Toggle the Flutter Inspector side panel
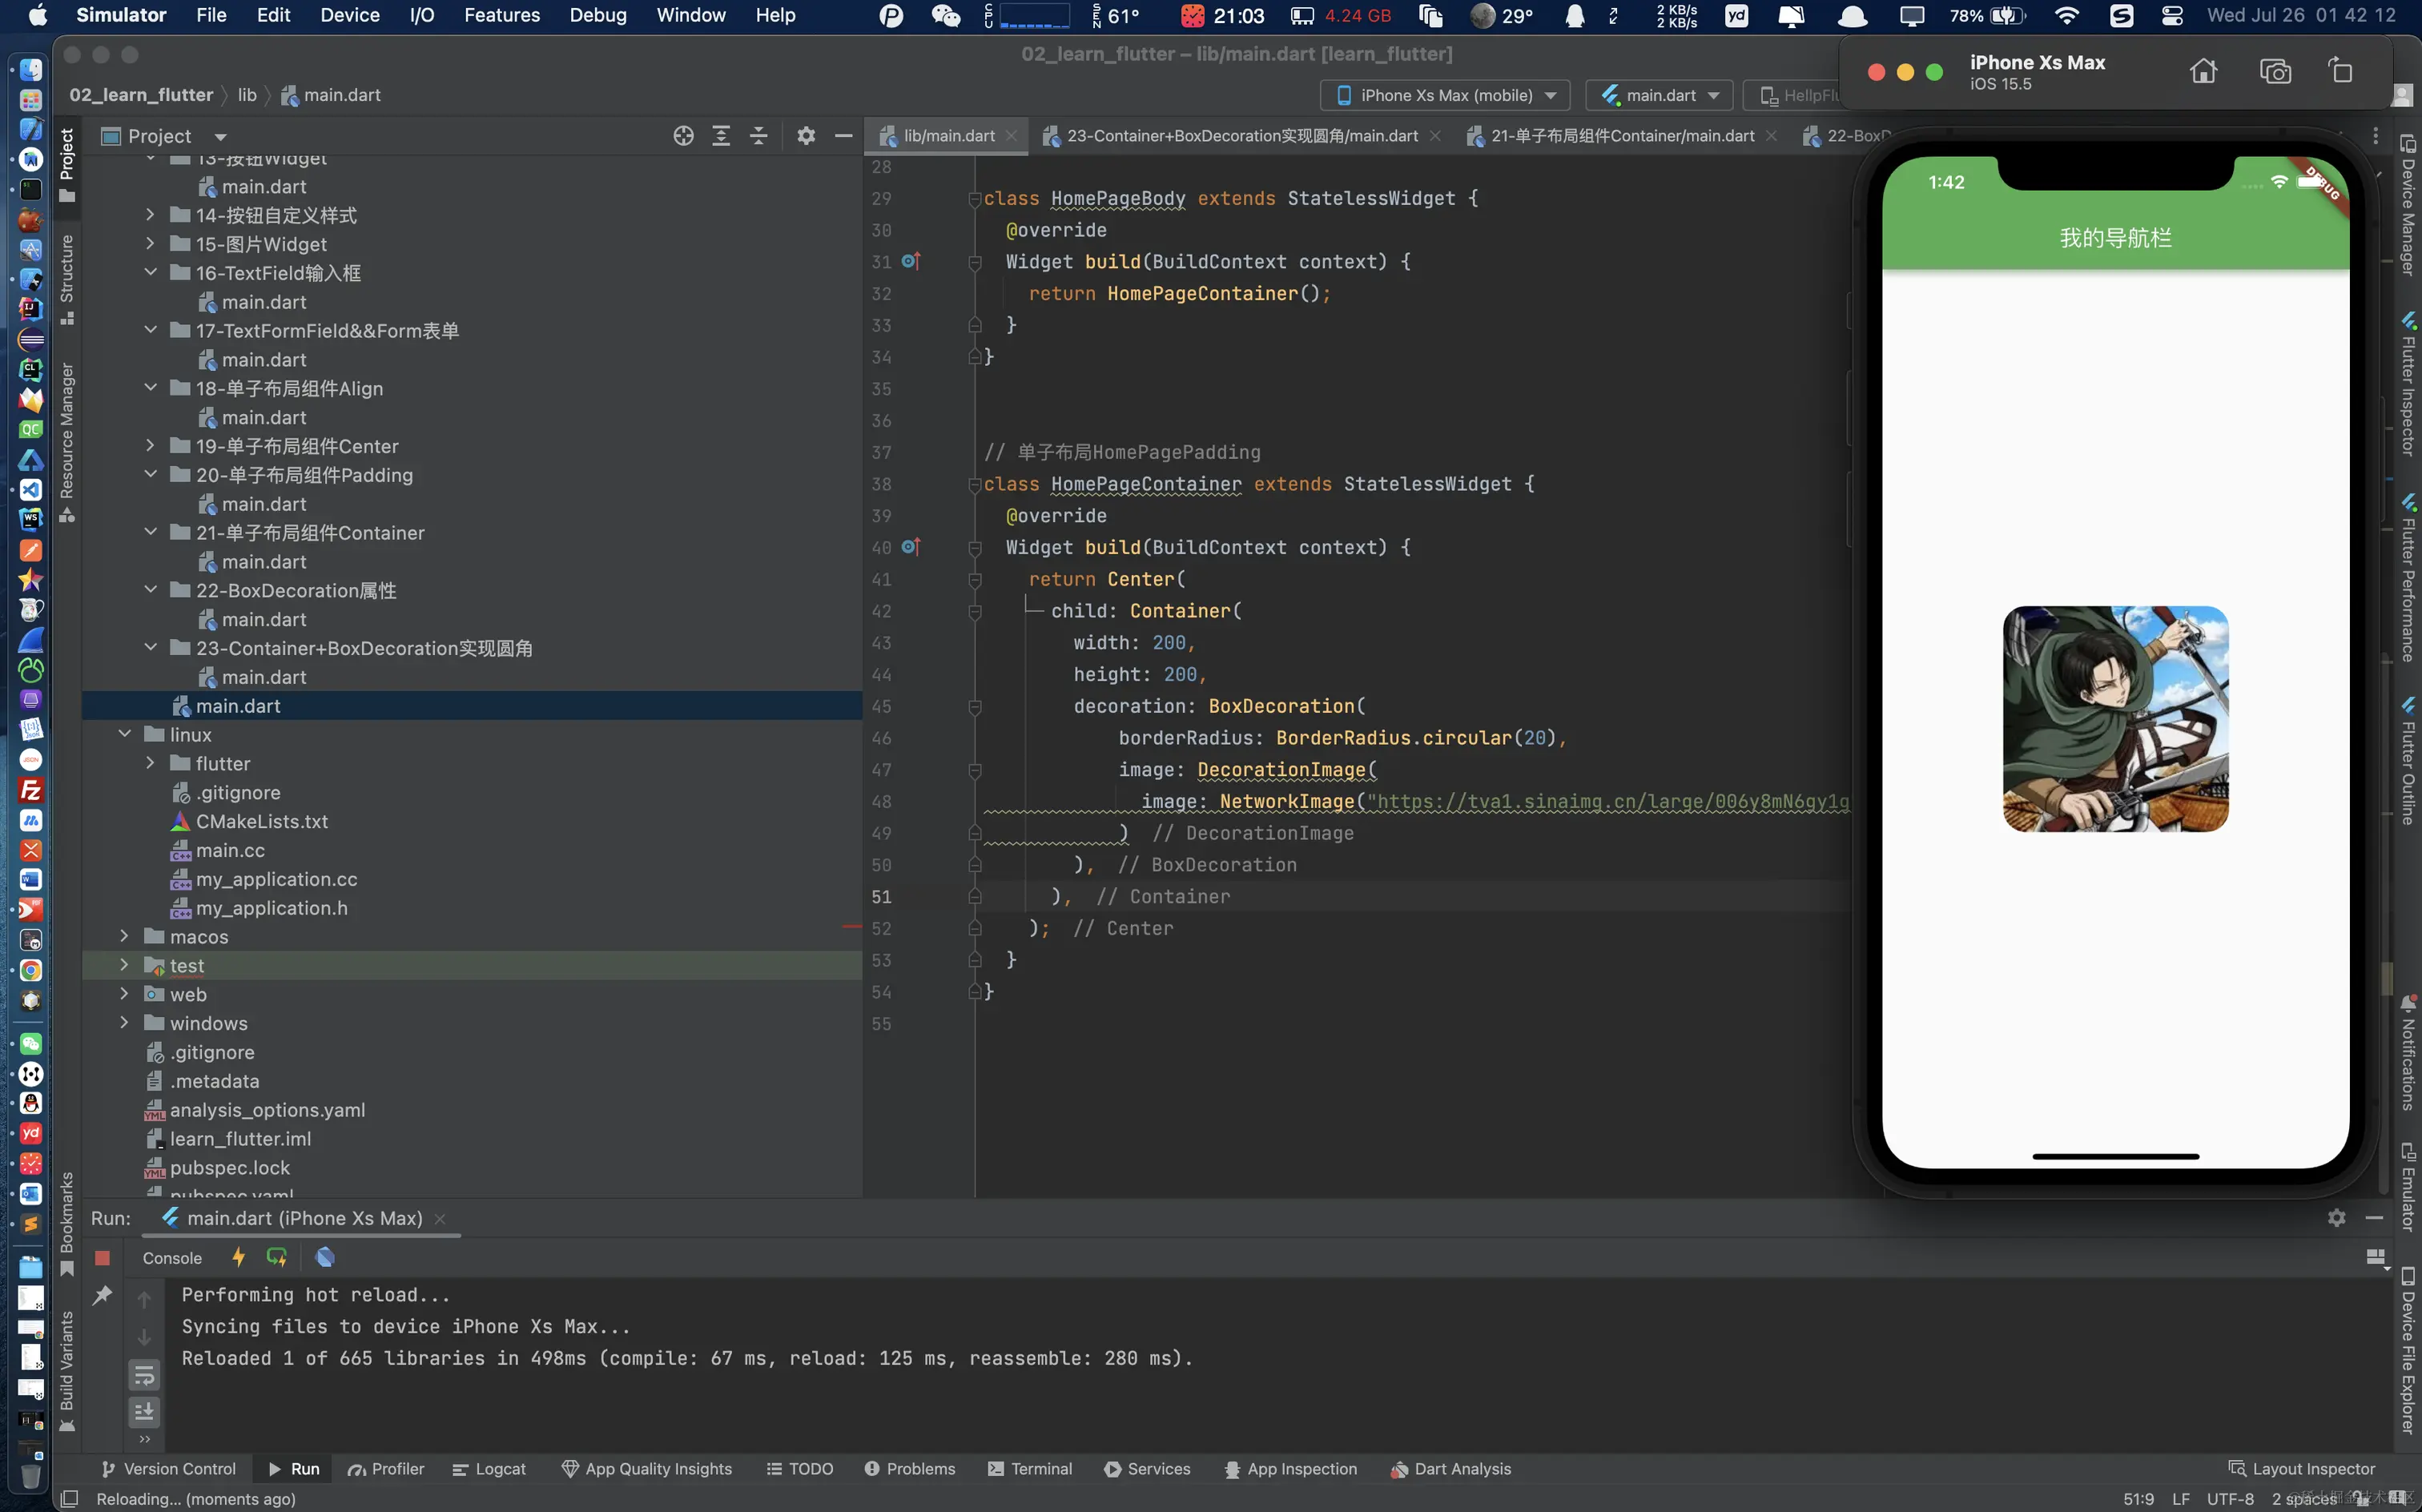Screen dimensions: 2422x1512 point(2408,384)
